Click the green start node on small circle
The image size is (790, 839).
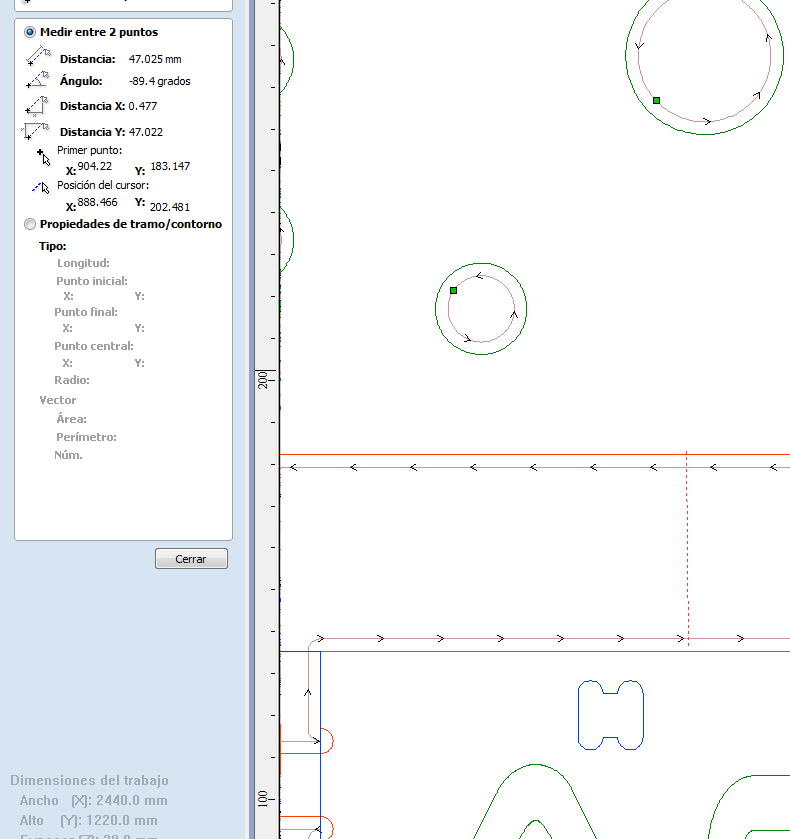453,291
